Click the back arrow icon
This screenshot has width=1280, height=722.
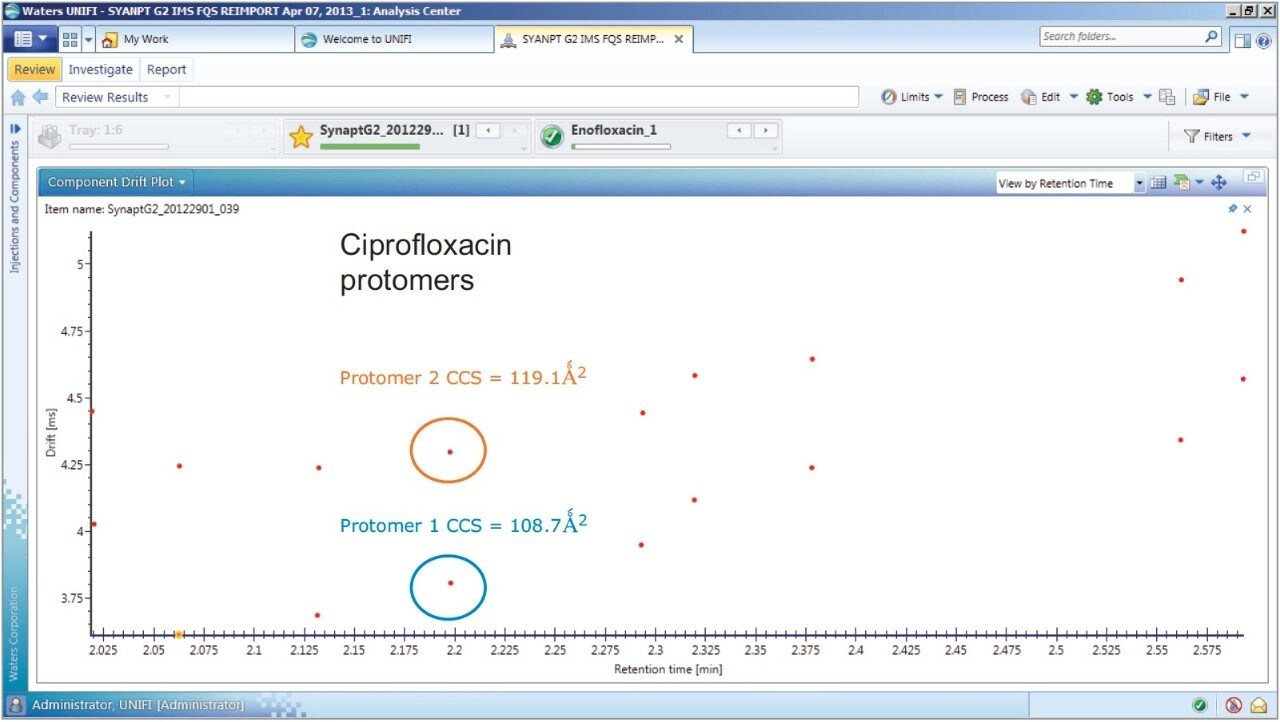(x=41, y=97)
